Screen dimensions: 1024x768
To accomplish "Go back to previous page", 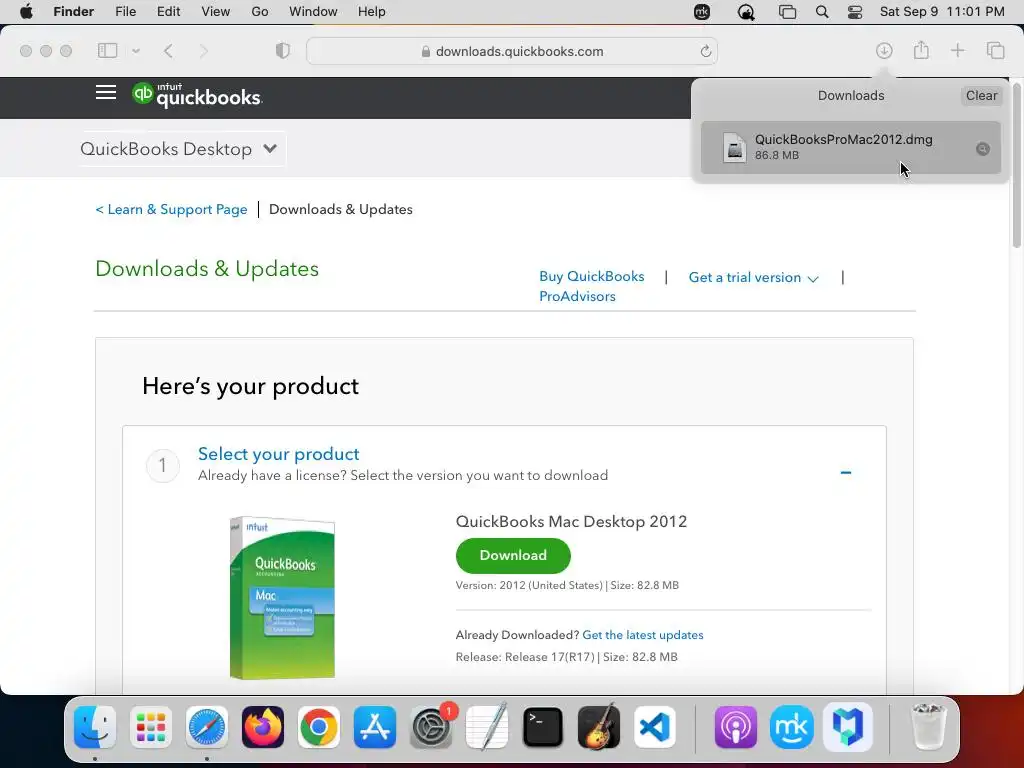I will pyautogui.click(x=168, y=51).
